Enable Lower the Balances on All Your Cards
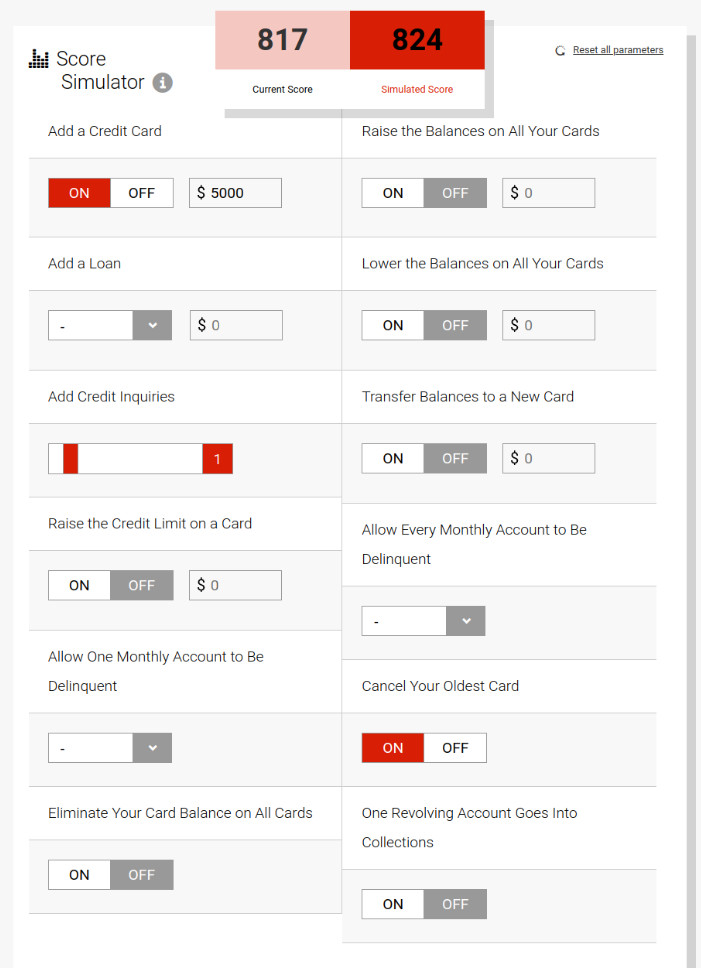 [x=392, y=324]
